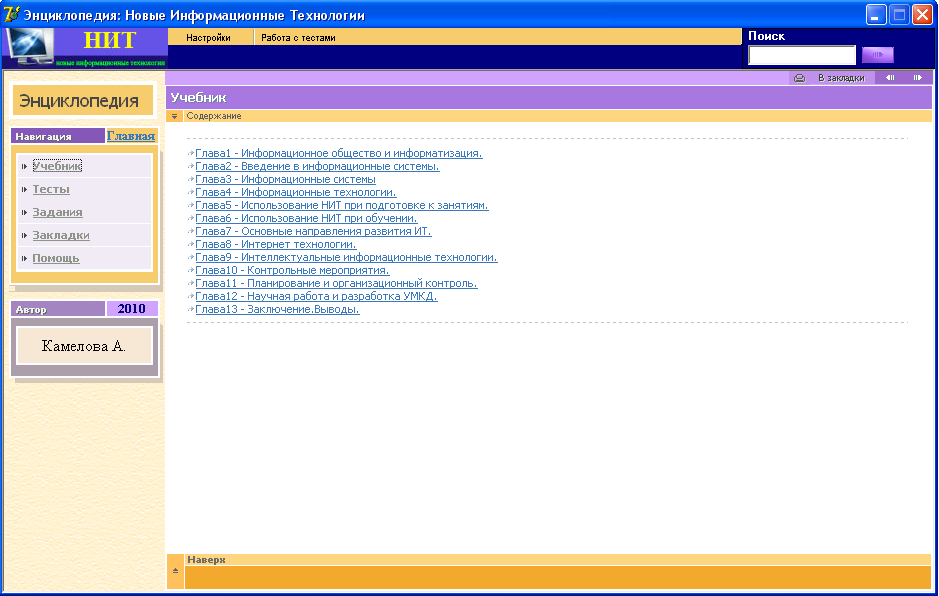Open Глава10 Контрольные мероприятия
939x596 pixels.
coord(292,270)
